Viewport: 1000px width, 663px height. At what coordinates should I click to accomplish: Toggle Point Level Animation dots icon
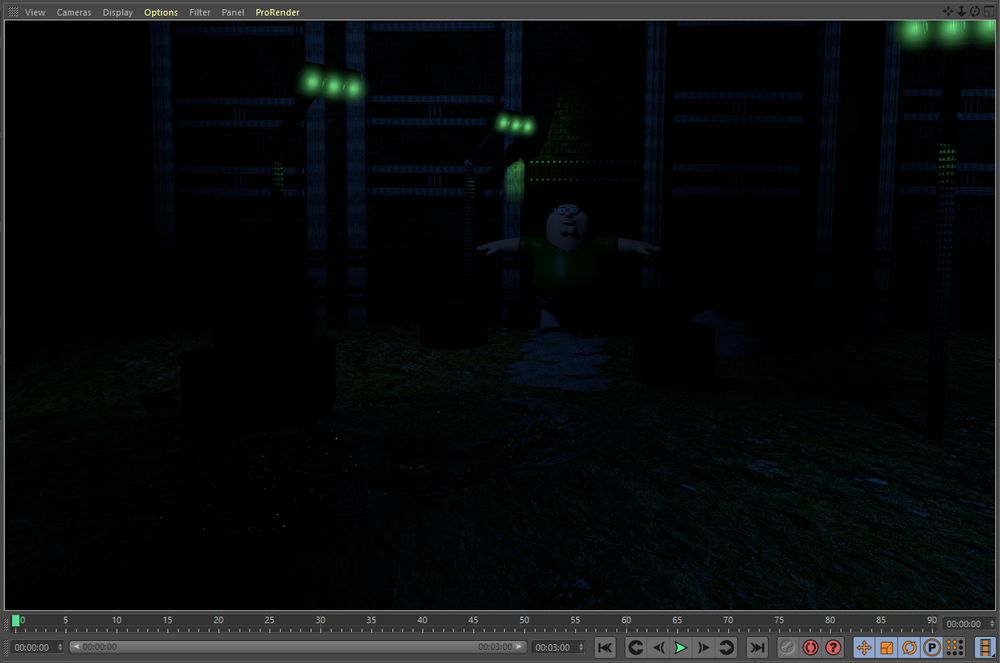[x=955, y=648]
